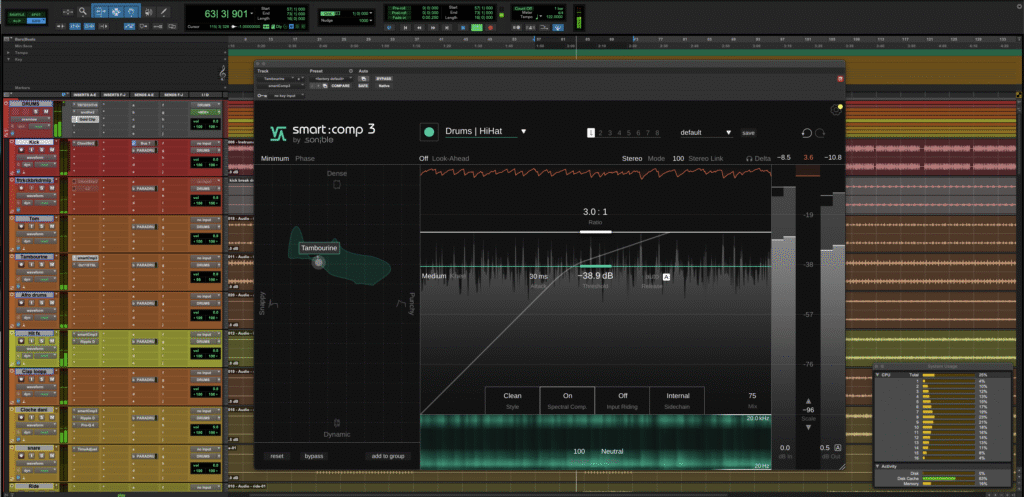The image size is (1024, 497).
Task: Click the reset button
Action: point(277,456)
